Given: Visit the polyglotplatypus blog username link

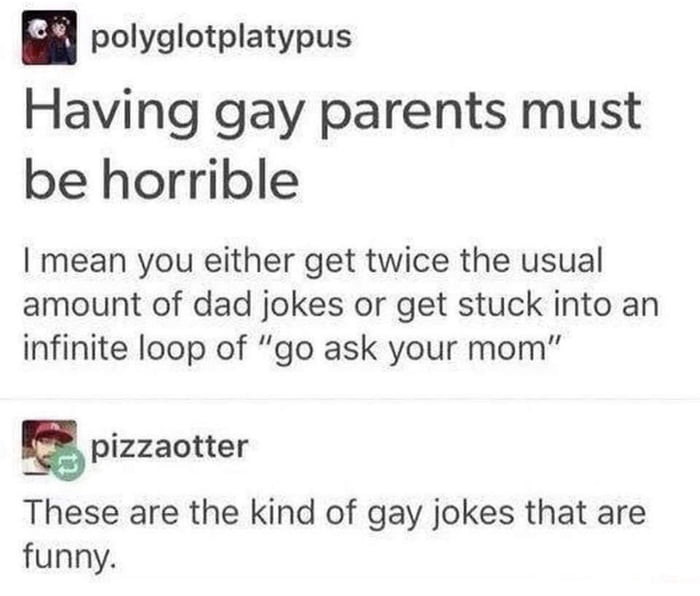Looking at the screenshot, I should click(221, 38).
